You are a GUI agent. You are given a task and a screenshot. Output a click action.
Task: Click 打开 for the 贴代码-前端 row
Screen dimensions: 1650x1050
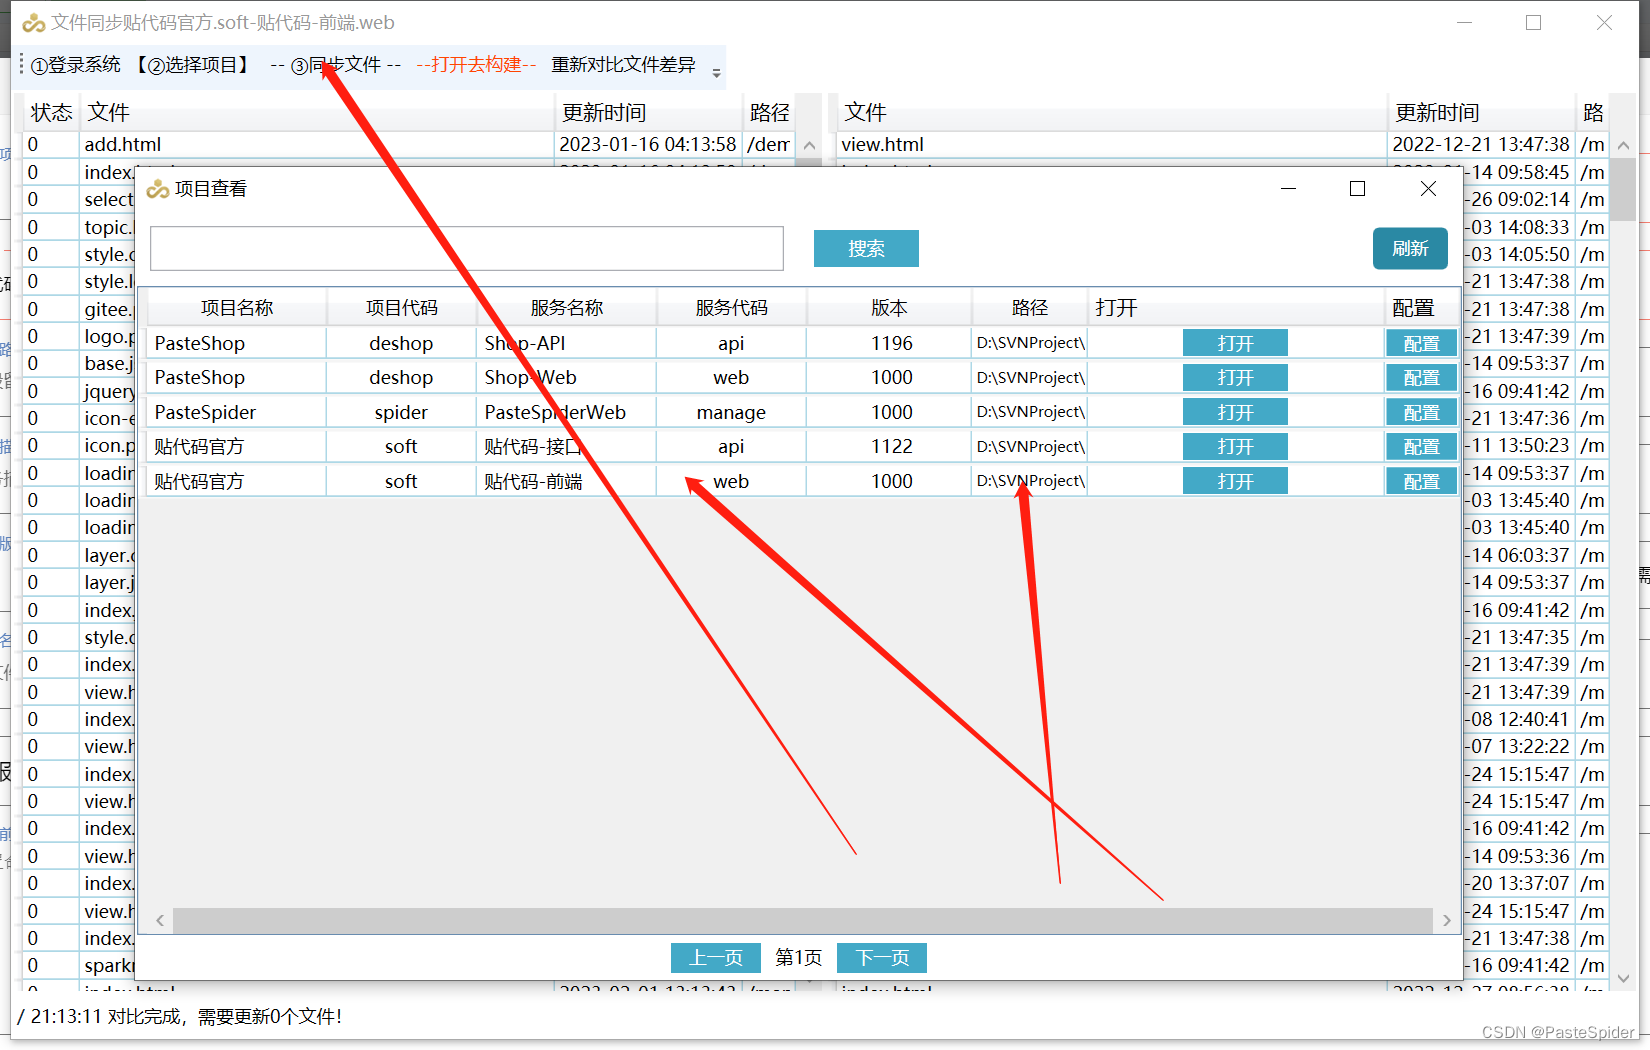1235,482
